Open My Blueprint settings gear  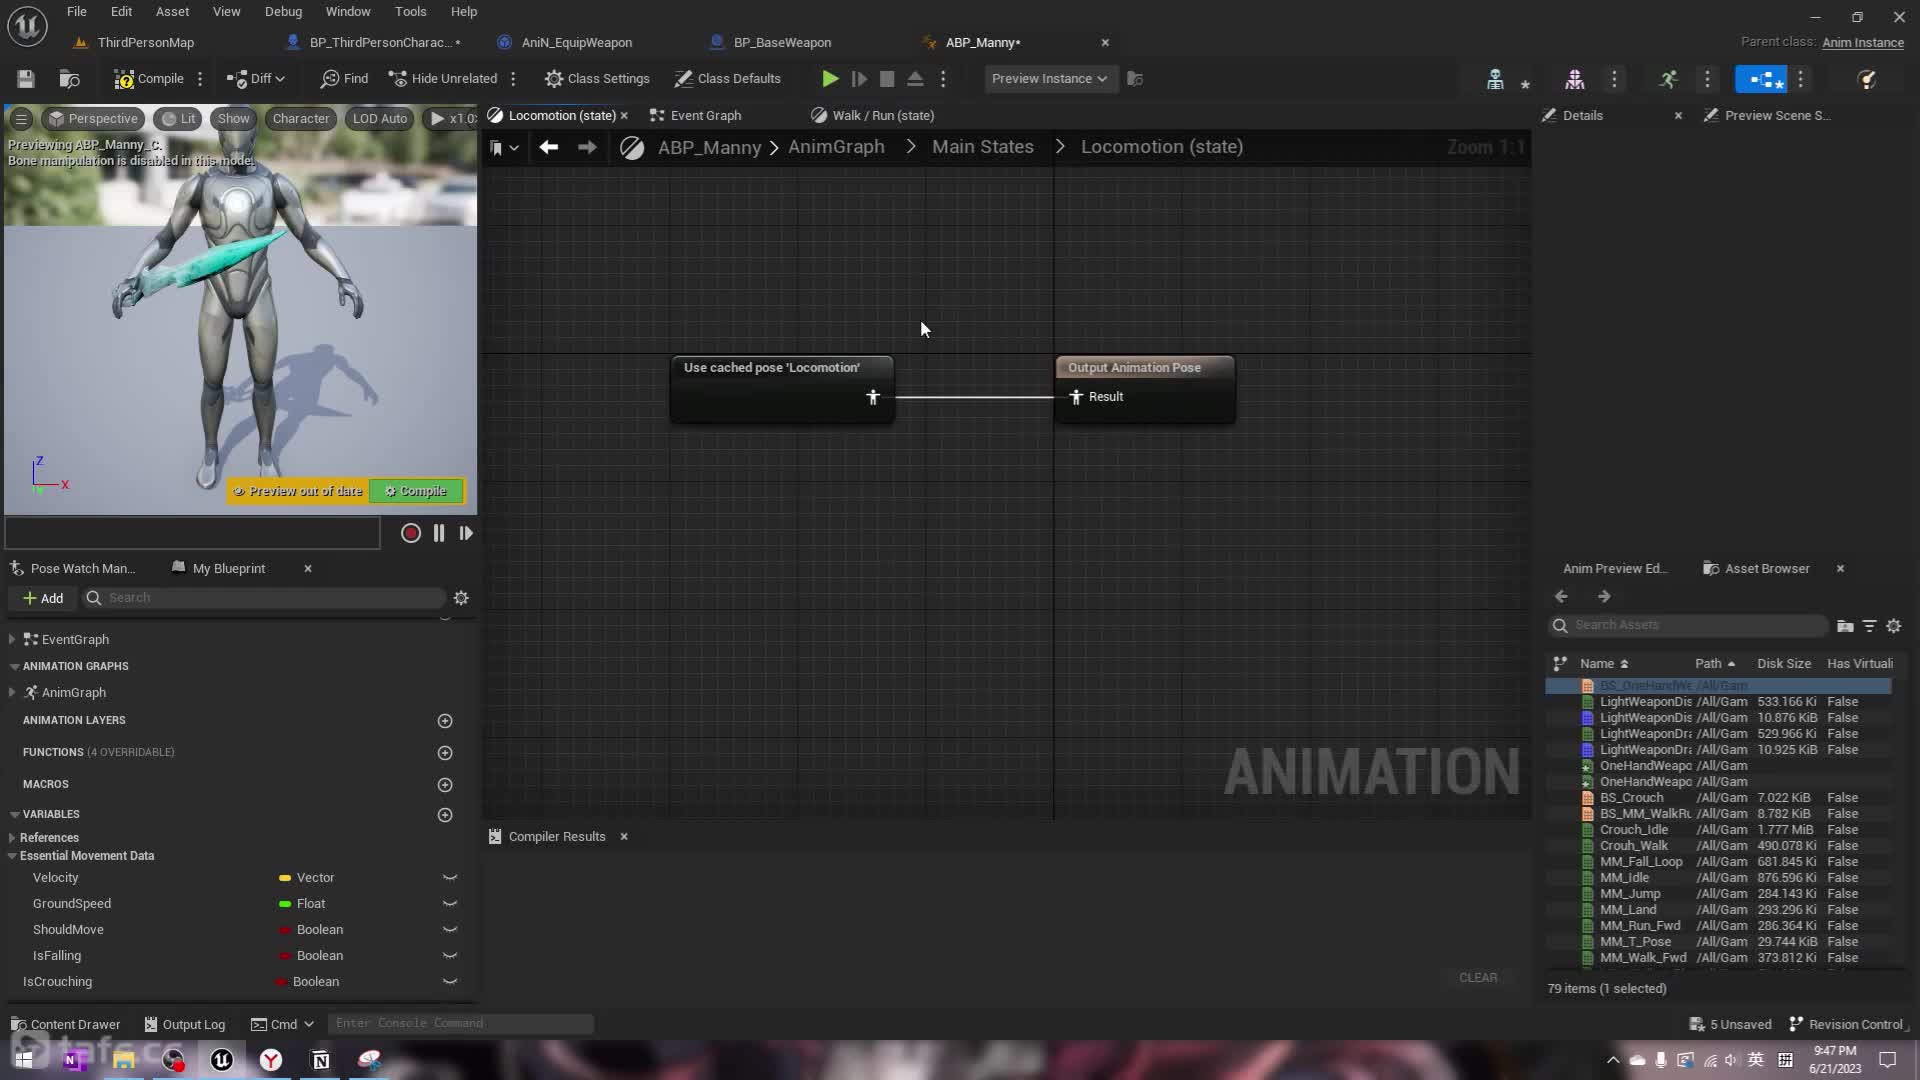pyautogui.click(x=461, y=598)
